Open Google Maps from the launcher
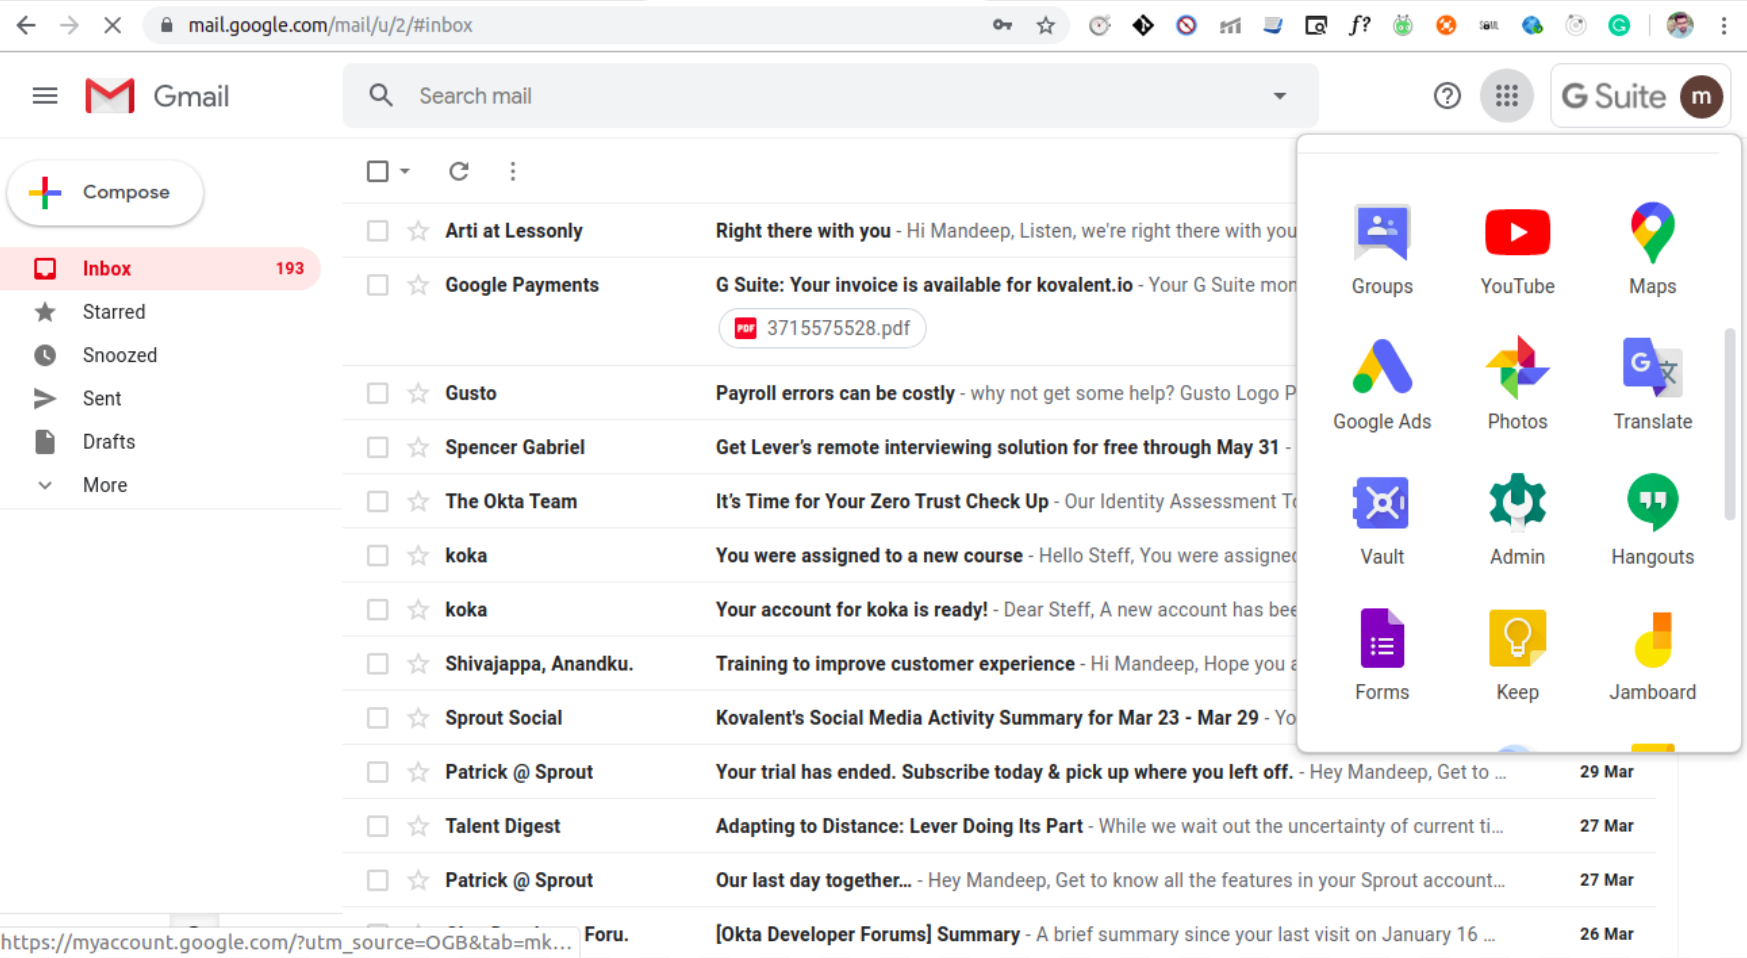1747x958 pixels. coord(1652,250)
